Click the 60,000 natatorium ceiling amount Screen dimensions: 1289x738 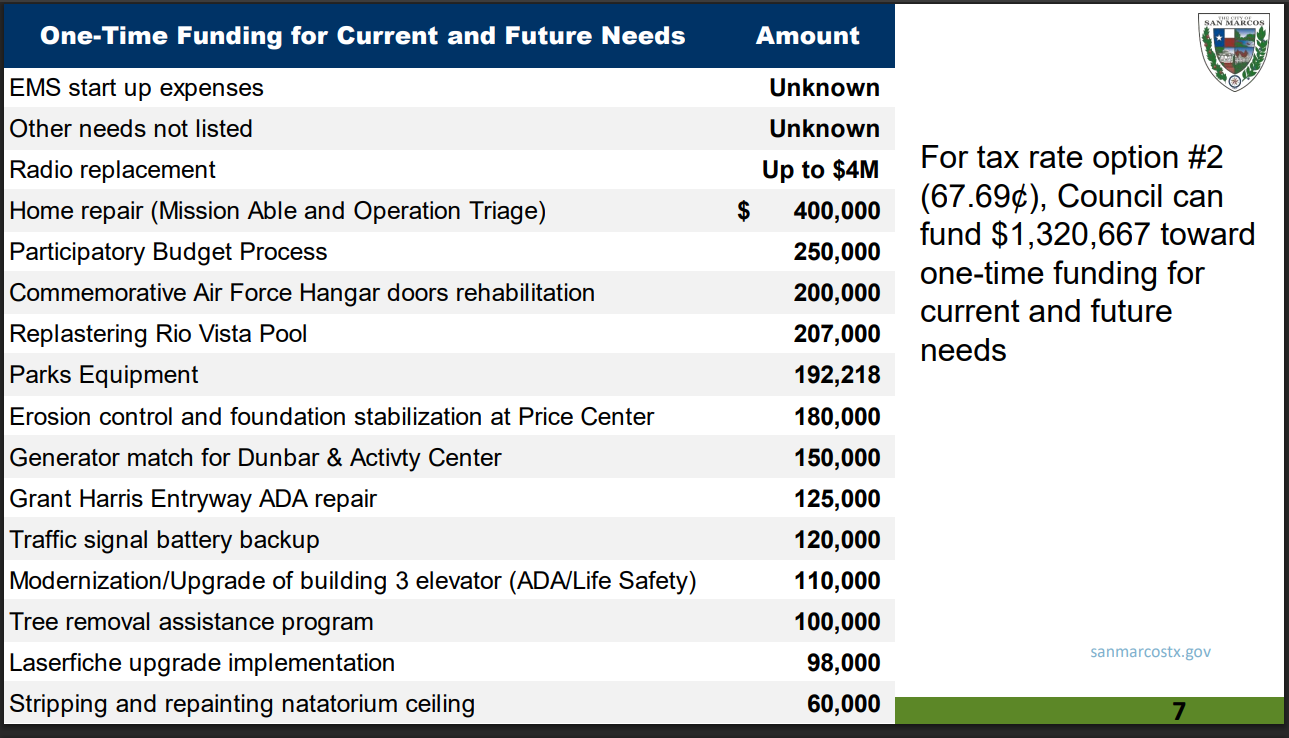pos(843,704)
